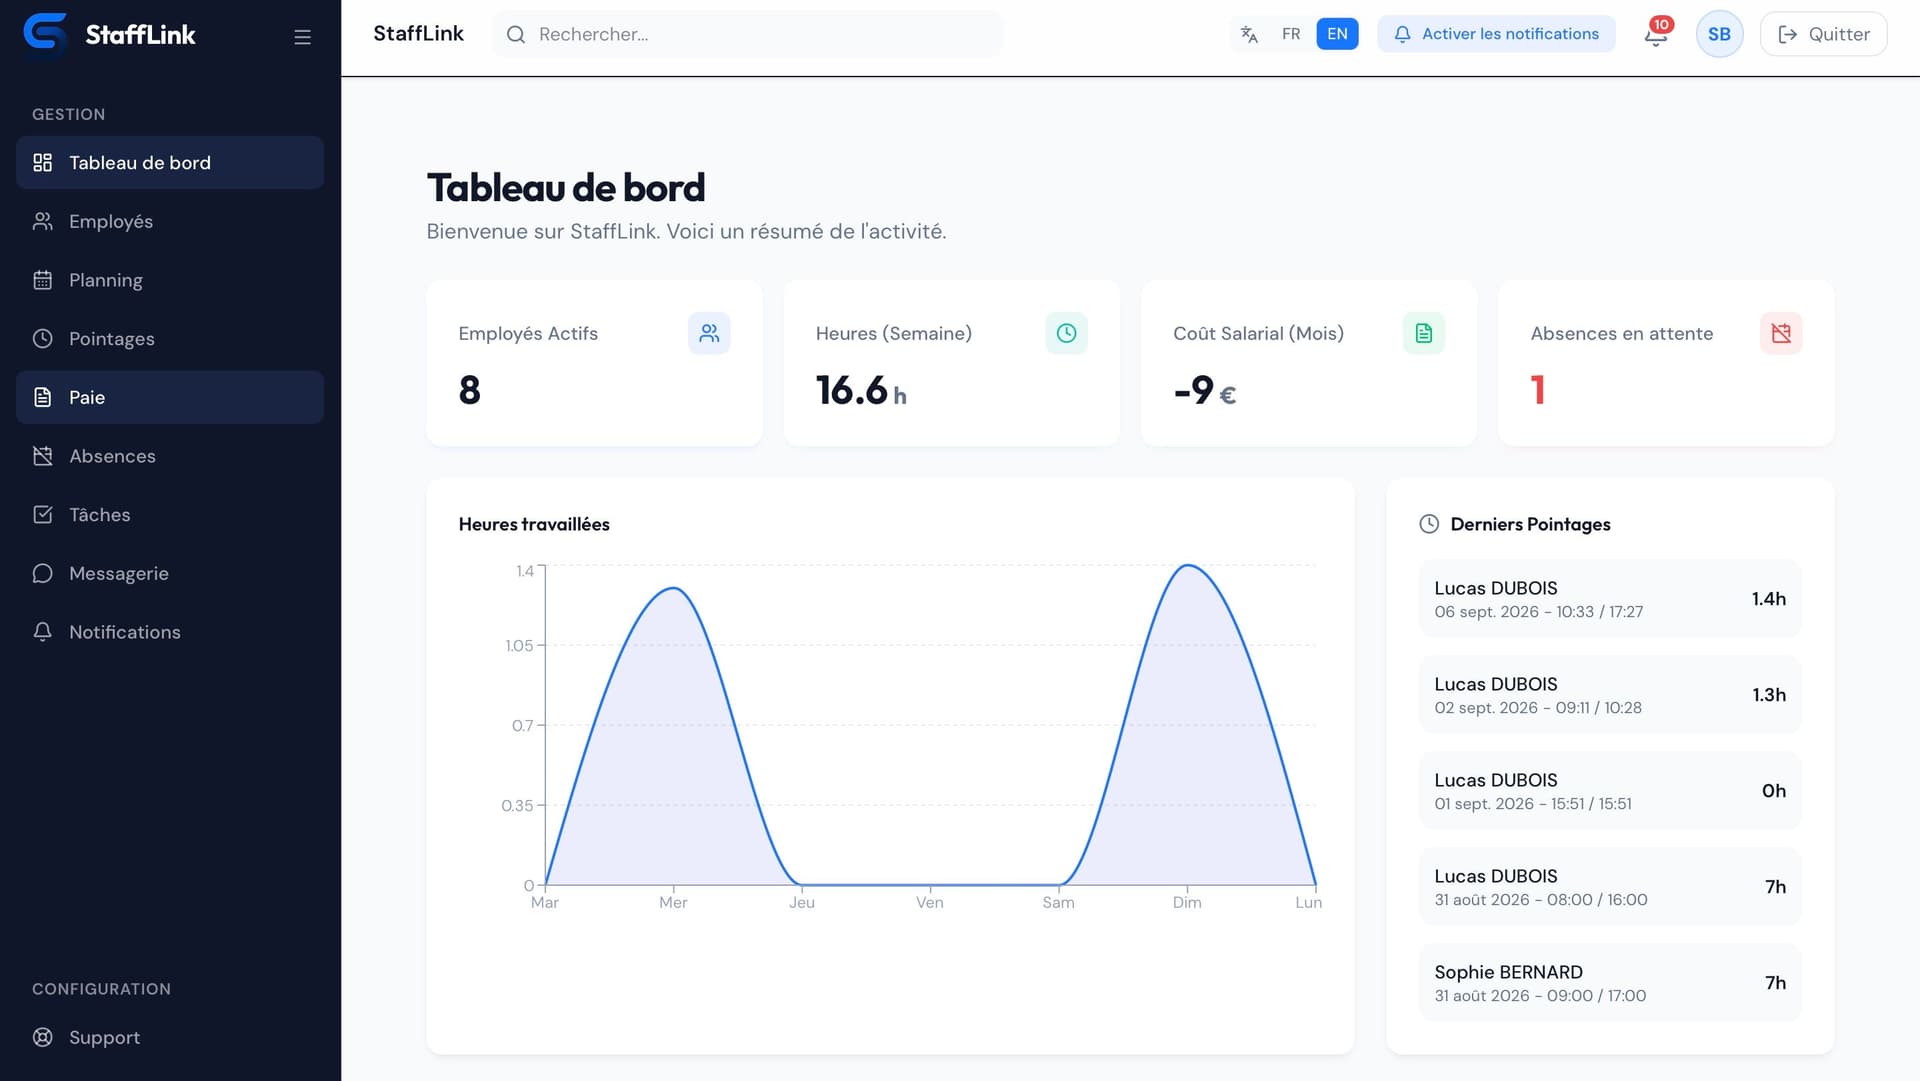
Task: Open the Employés Actifs card showing 8
Action: [x=594, y=363]
